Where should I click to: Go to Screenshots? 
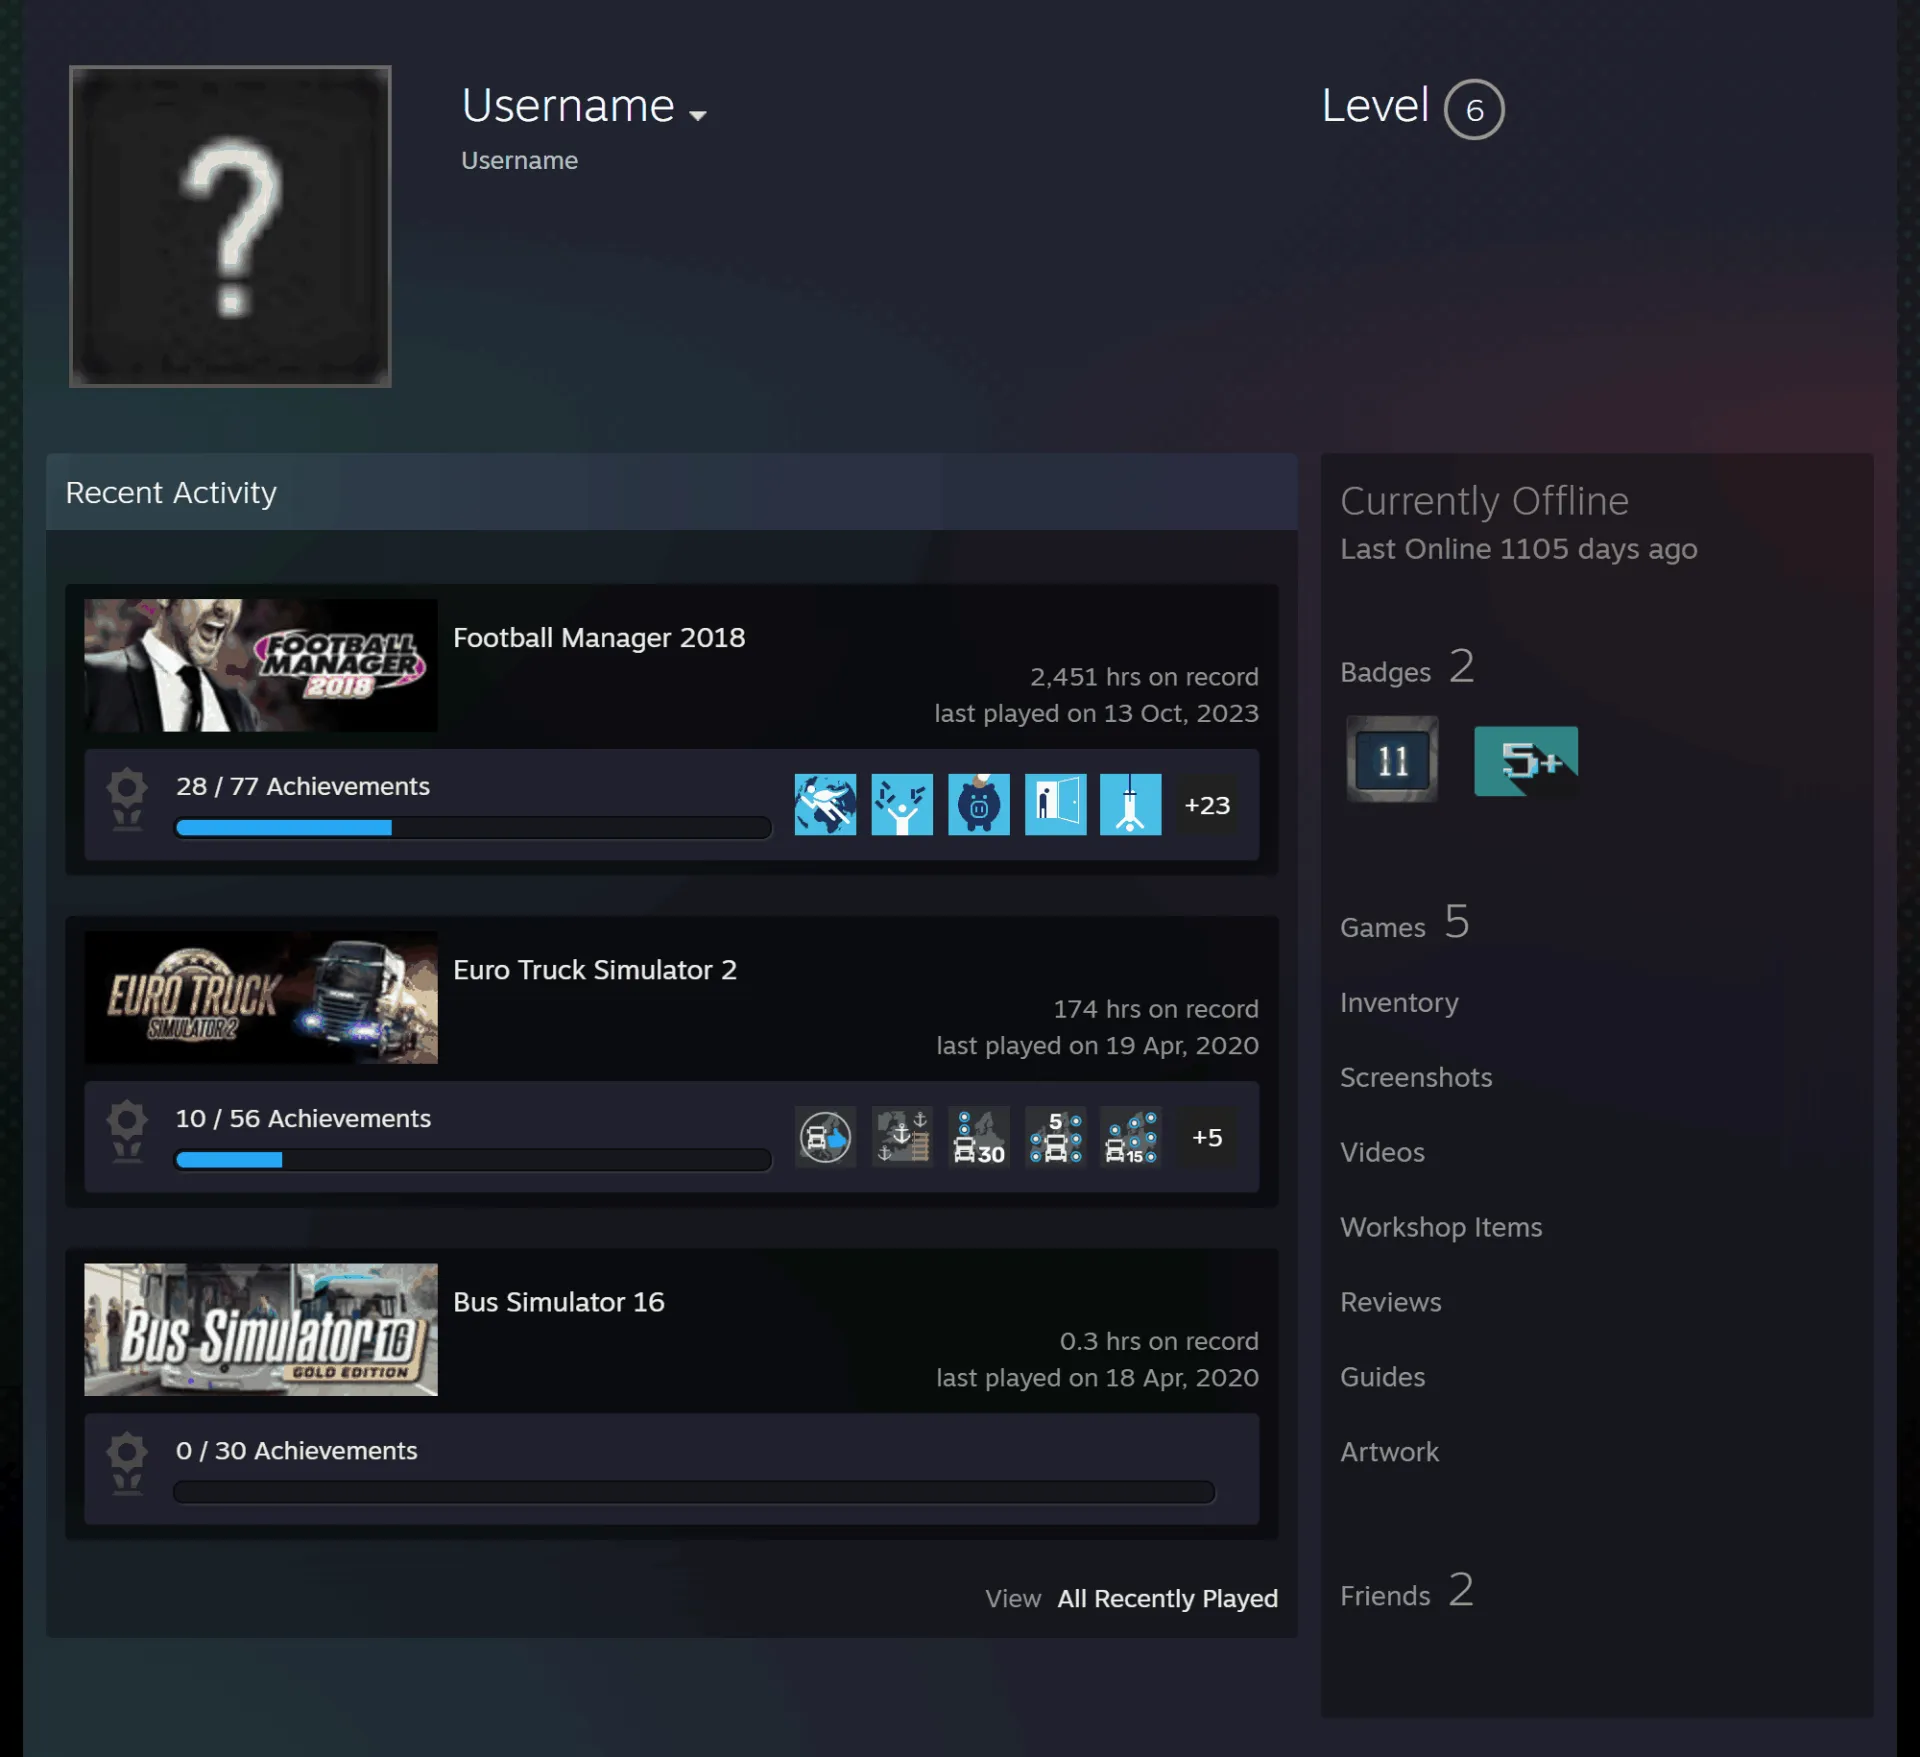(x=1416, y=1077)
